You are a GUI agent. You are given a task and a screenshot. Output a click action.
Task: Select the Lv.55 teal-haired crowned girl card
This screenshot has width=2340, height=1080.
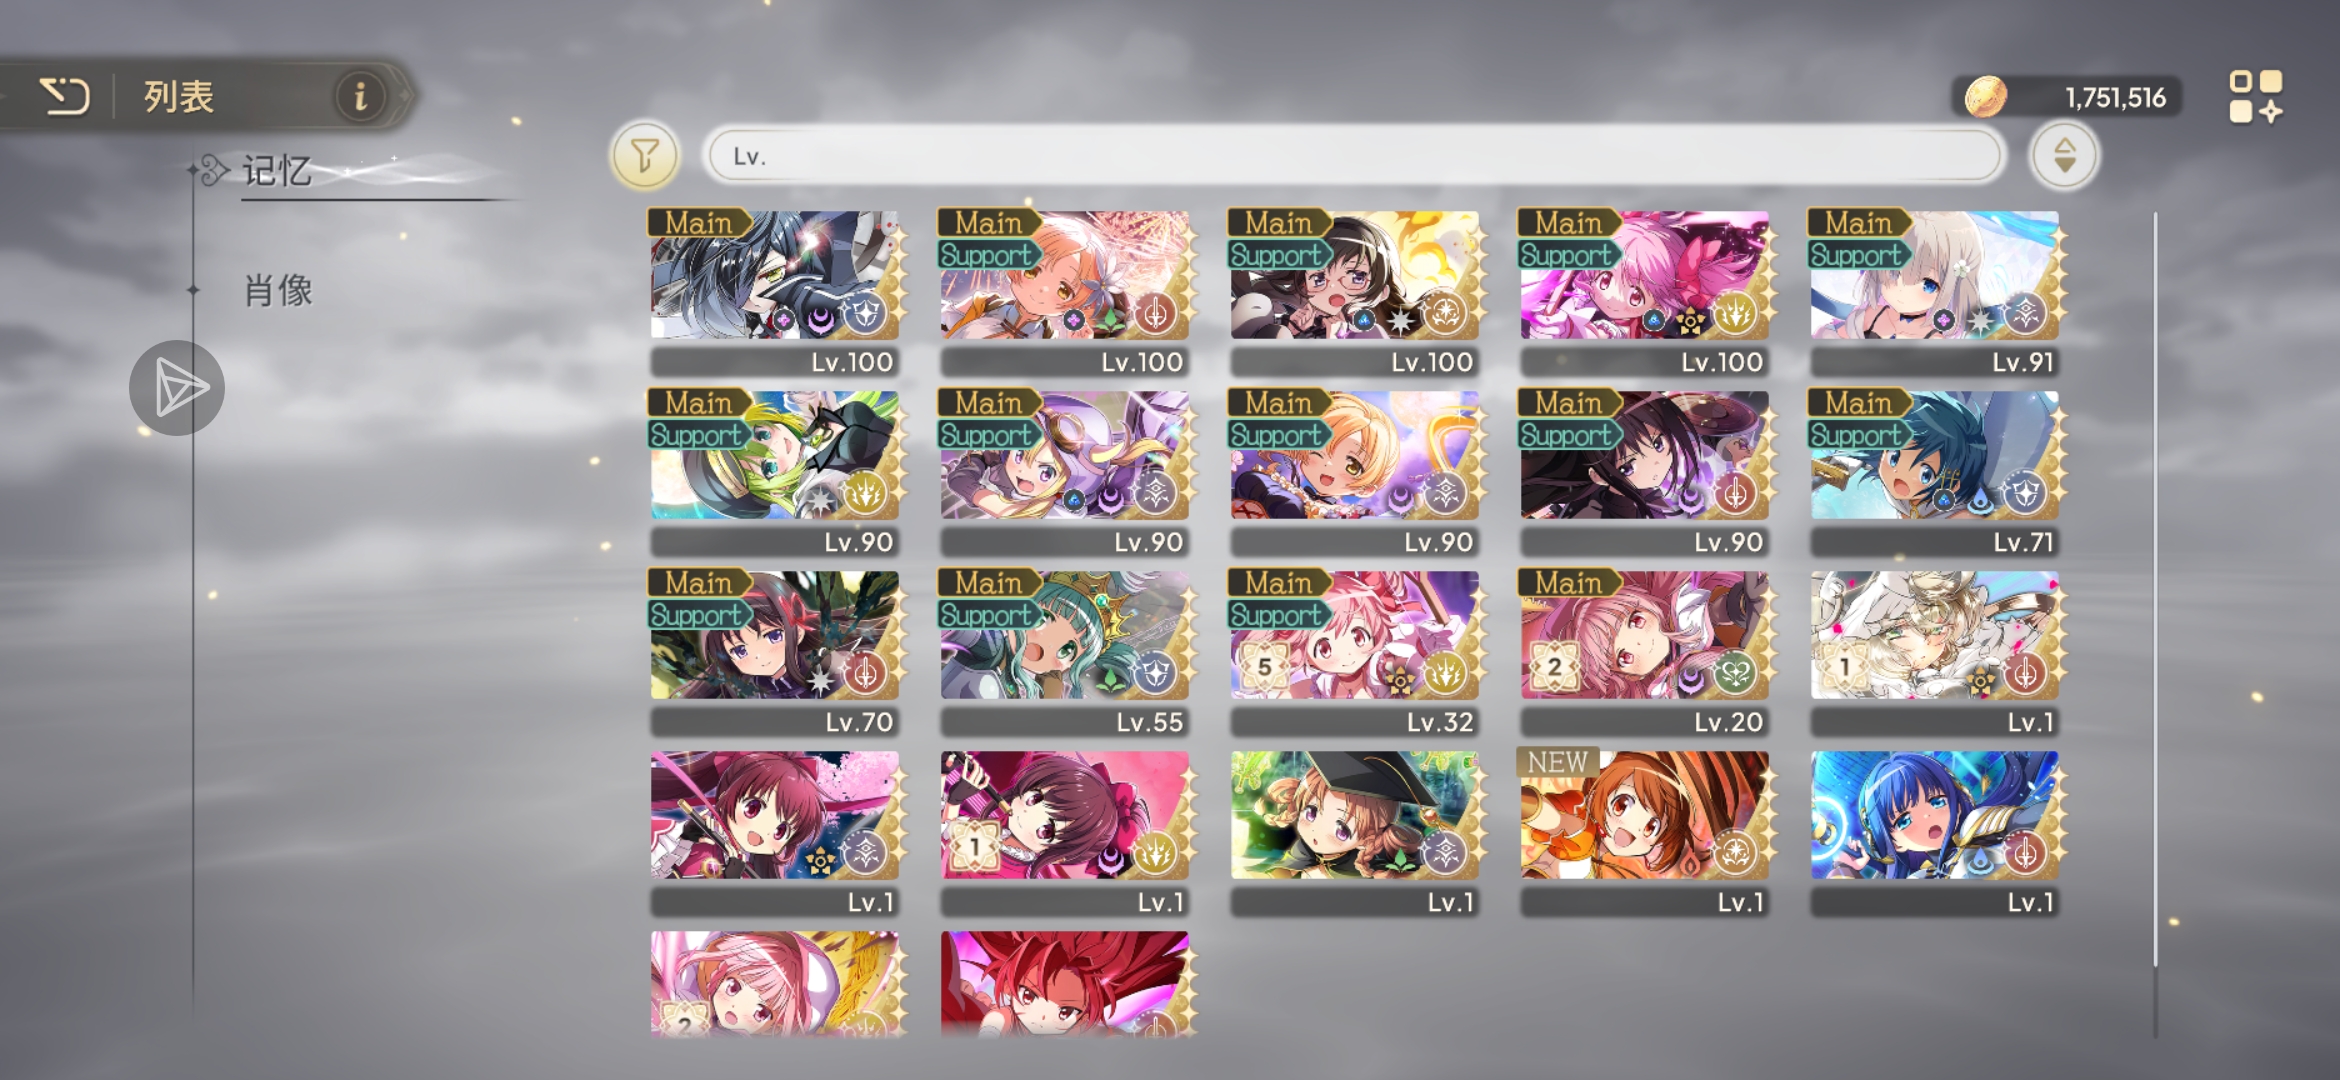pos(1064,653)
